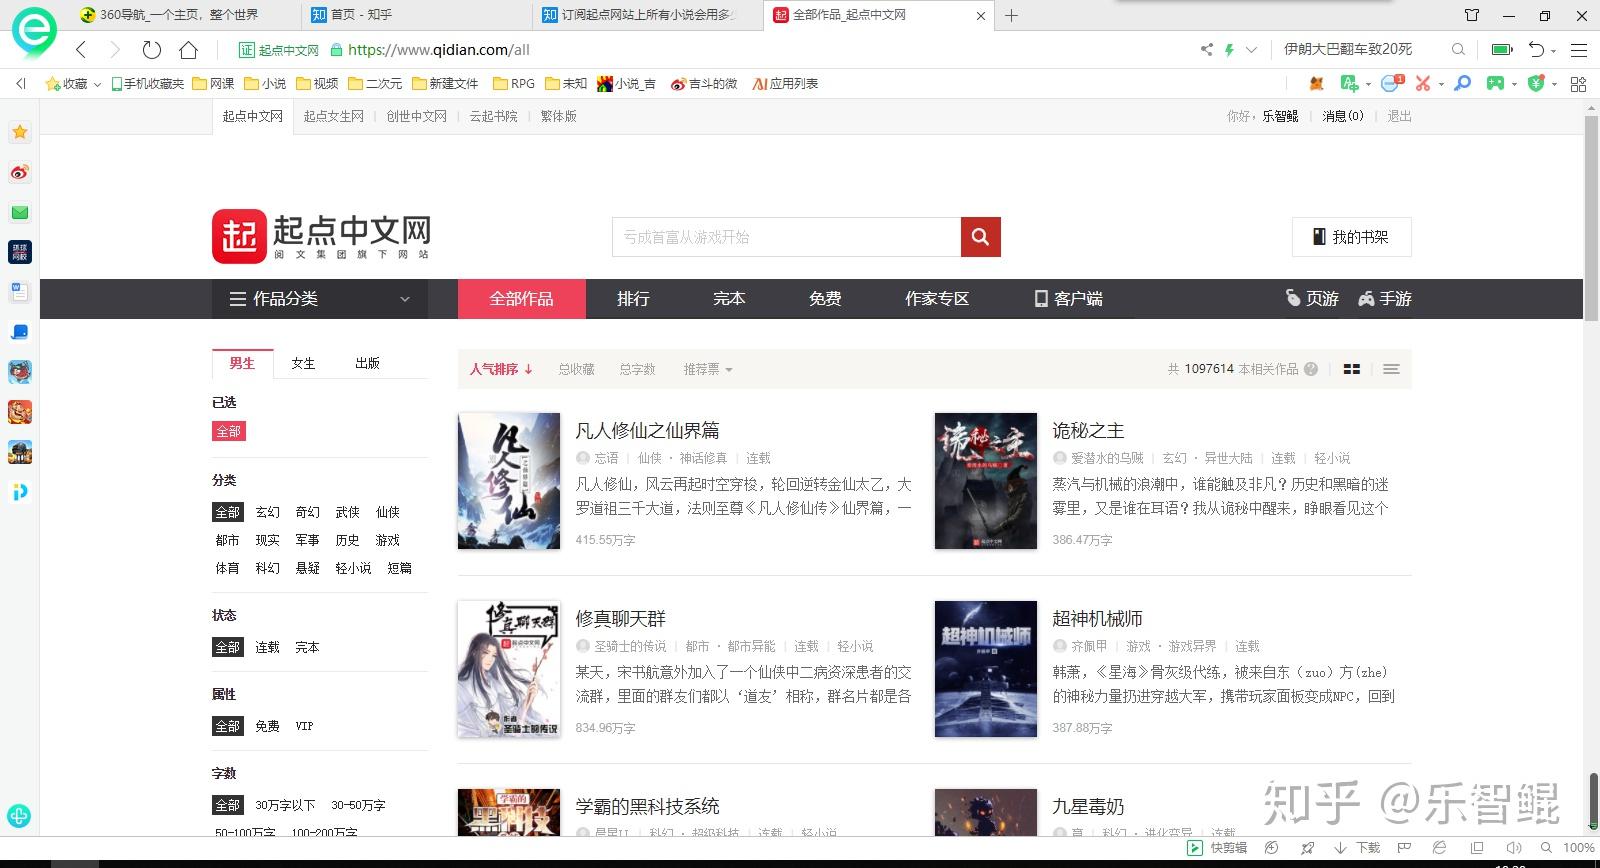This screenshot has height=868, width=1600.
Task: Open the screenshot tool dropdown arrow
Action: (1441, 84)
